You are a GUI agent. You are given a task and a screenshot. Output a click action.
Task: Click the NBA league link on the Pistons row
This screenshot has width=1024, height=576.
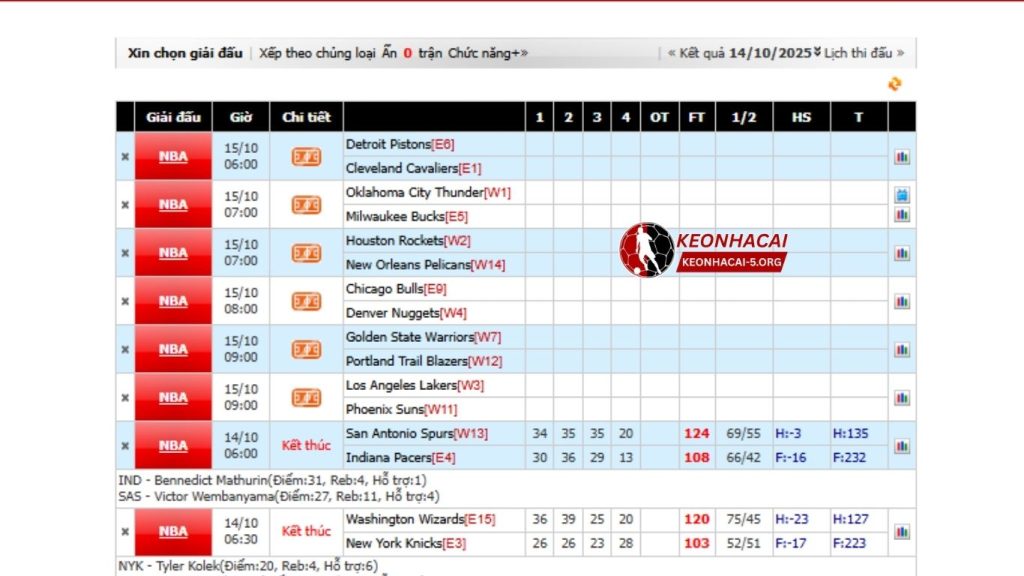[171, 156]
